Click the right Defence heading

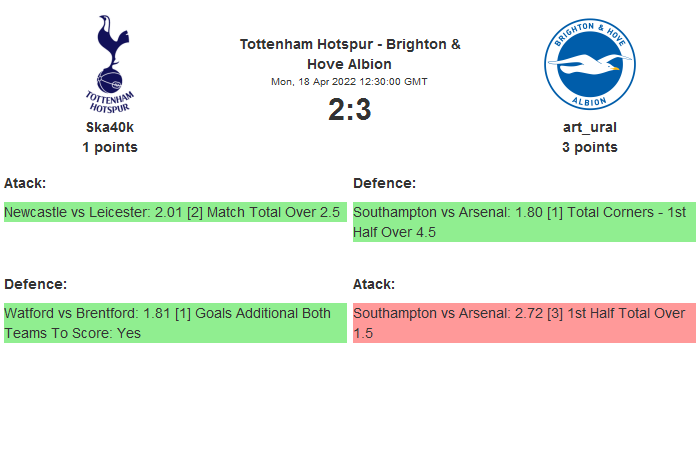[x=384, y=183]
